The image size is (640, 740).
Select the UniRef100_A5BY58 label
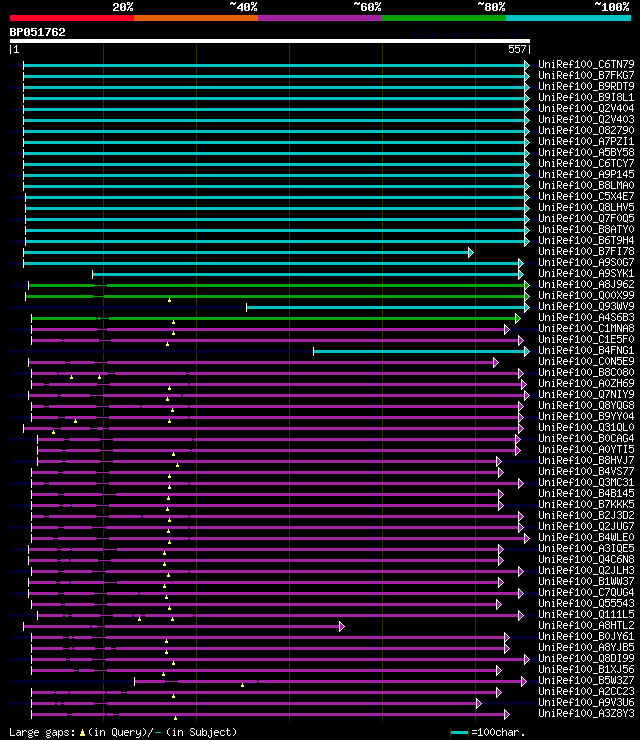586,152
